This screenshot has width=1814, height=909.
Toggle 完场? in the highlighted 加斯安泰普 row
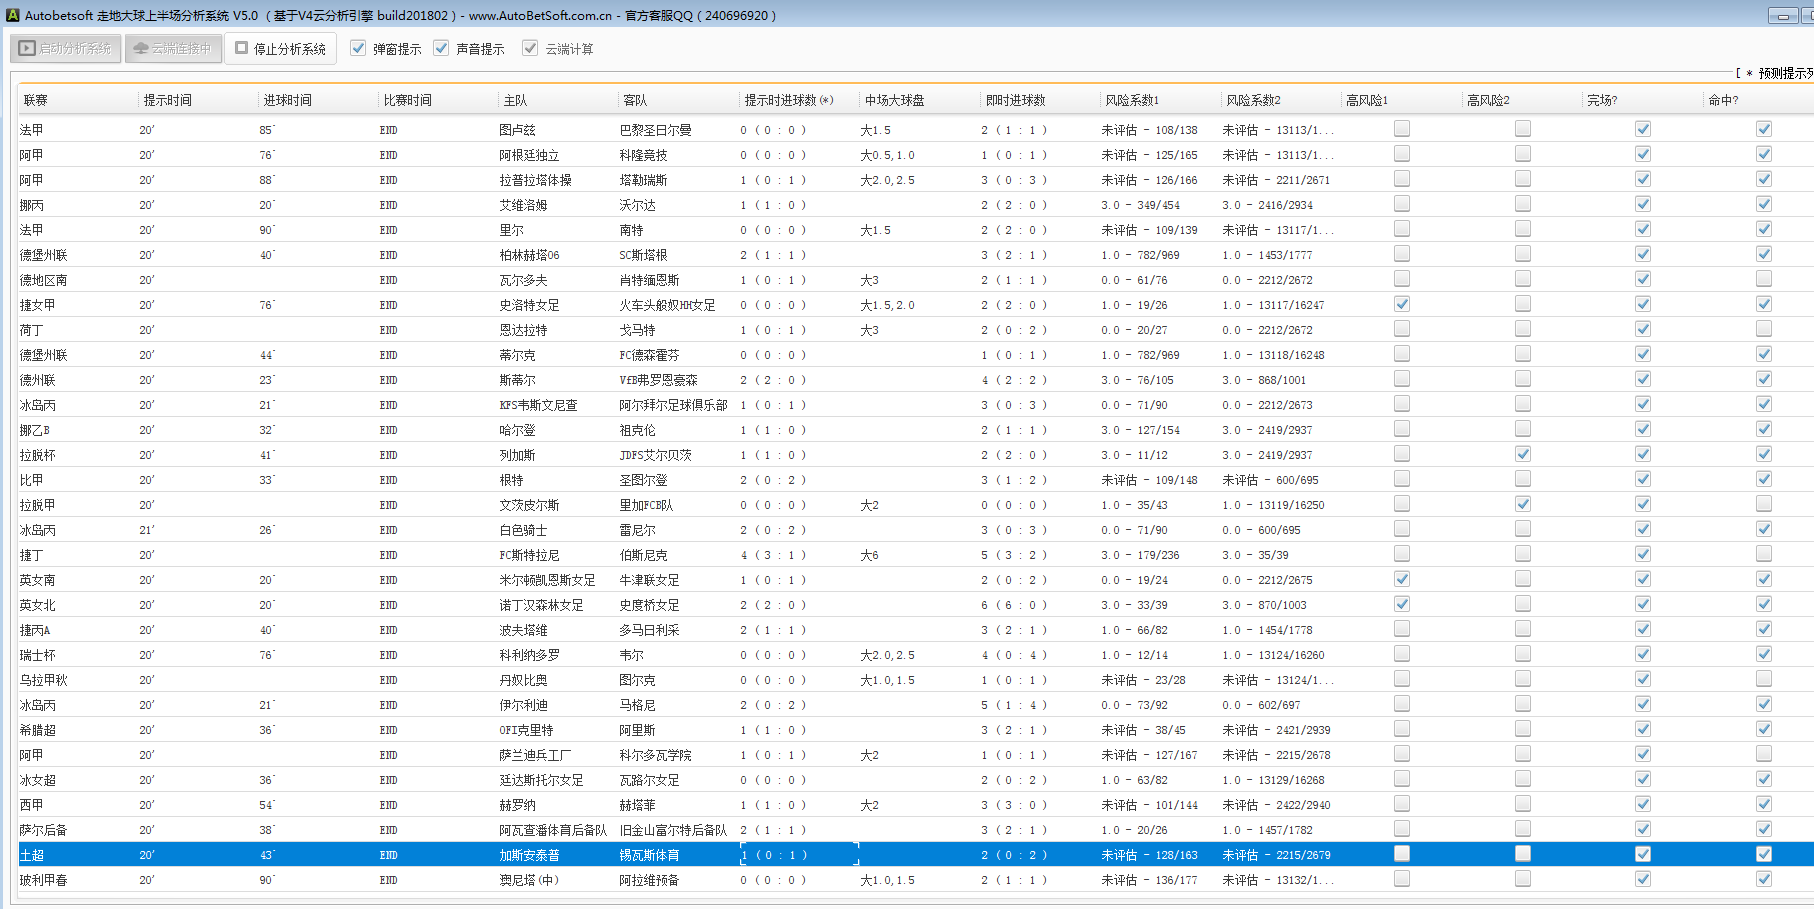tap(1642, 854)
